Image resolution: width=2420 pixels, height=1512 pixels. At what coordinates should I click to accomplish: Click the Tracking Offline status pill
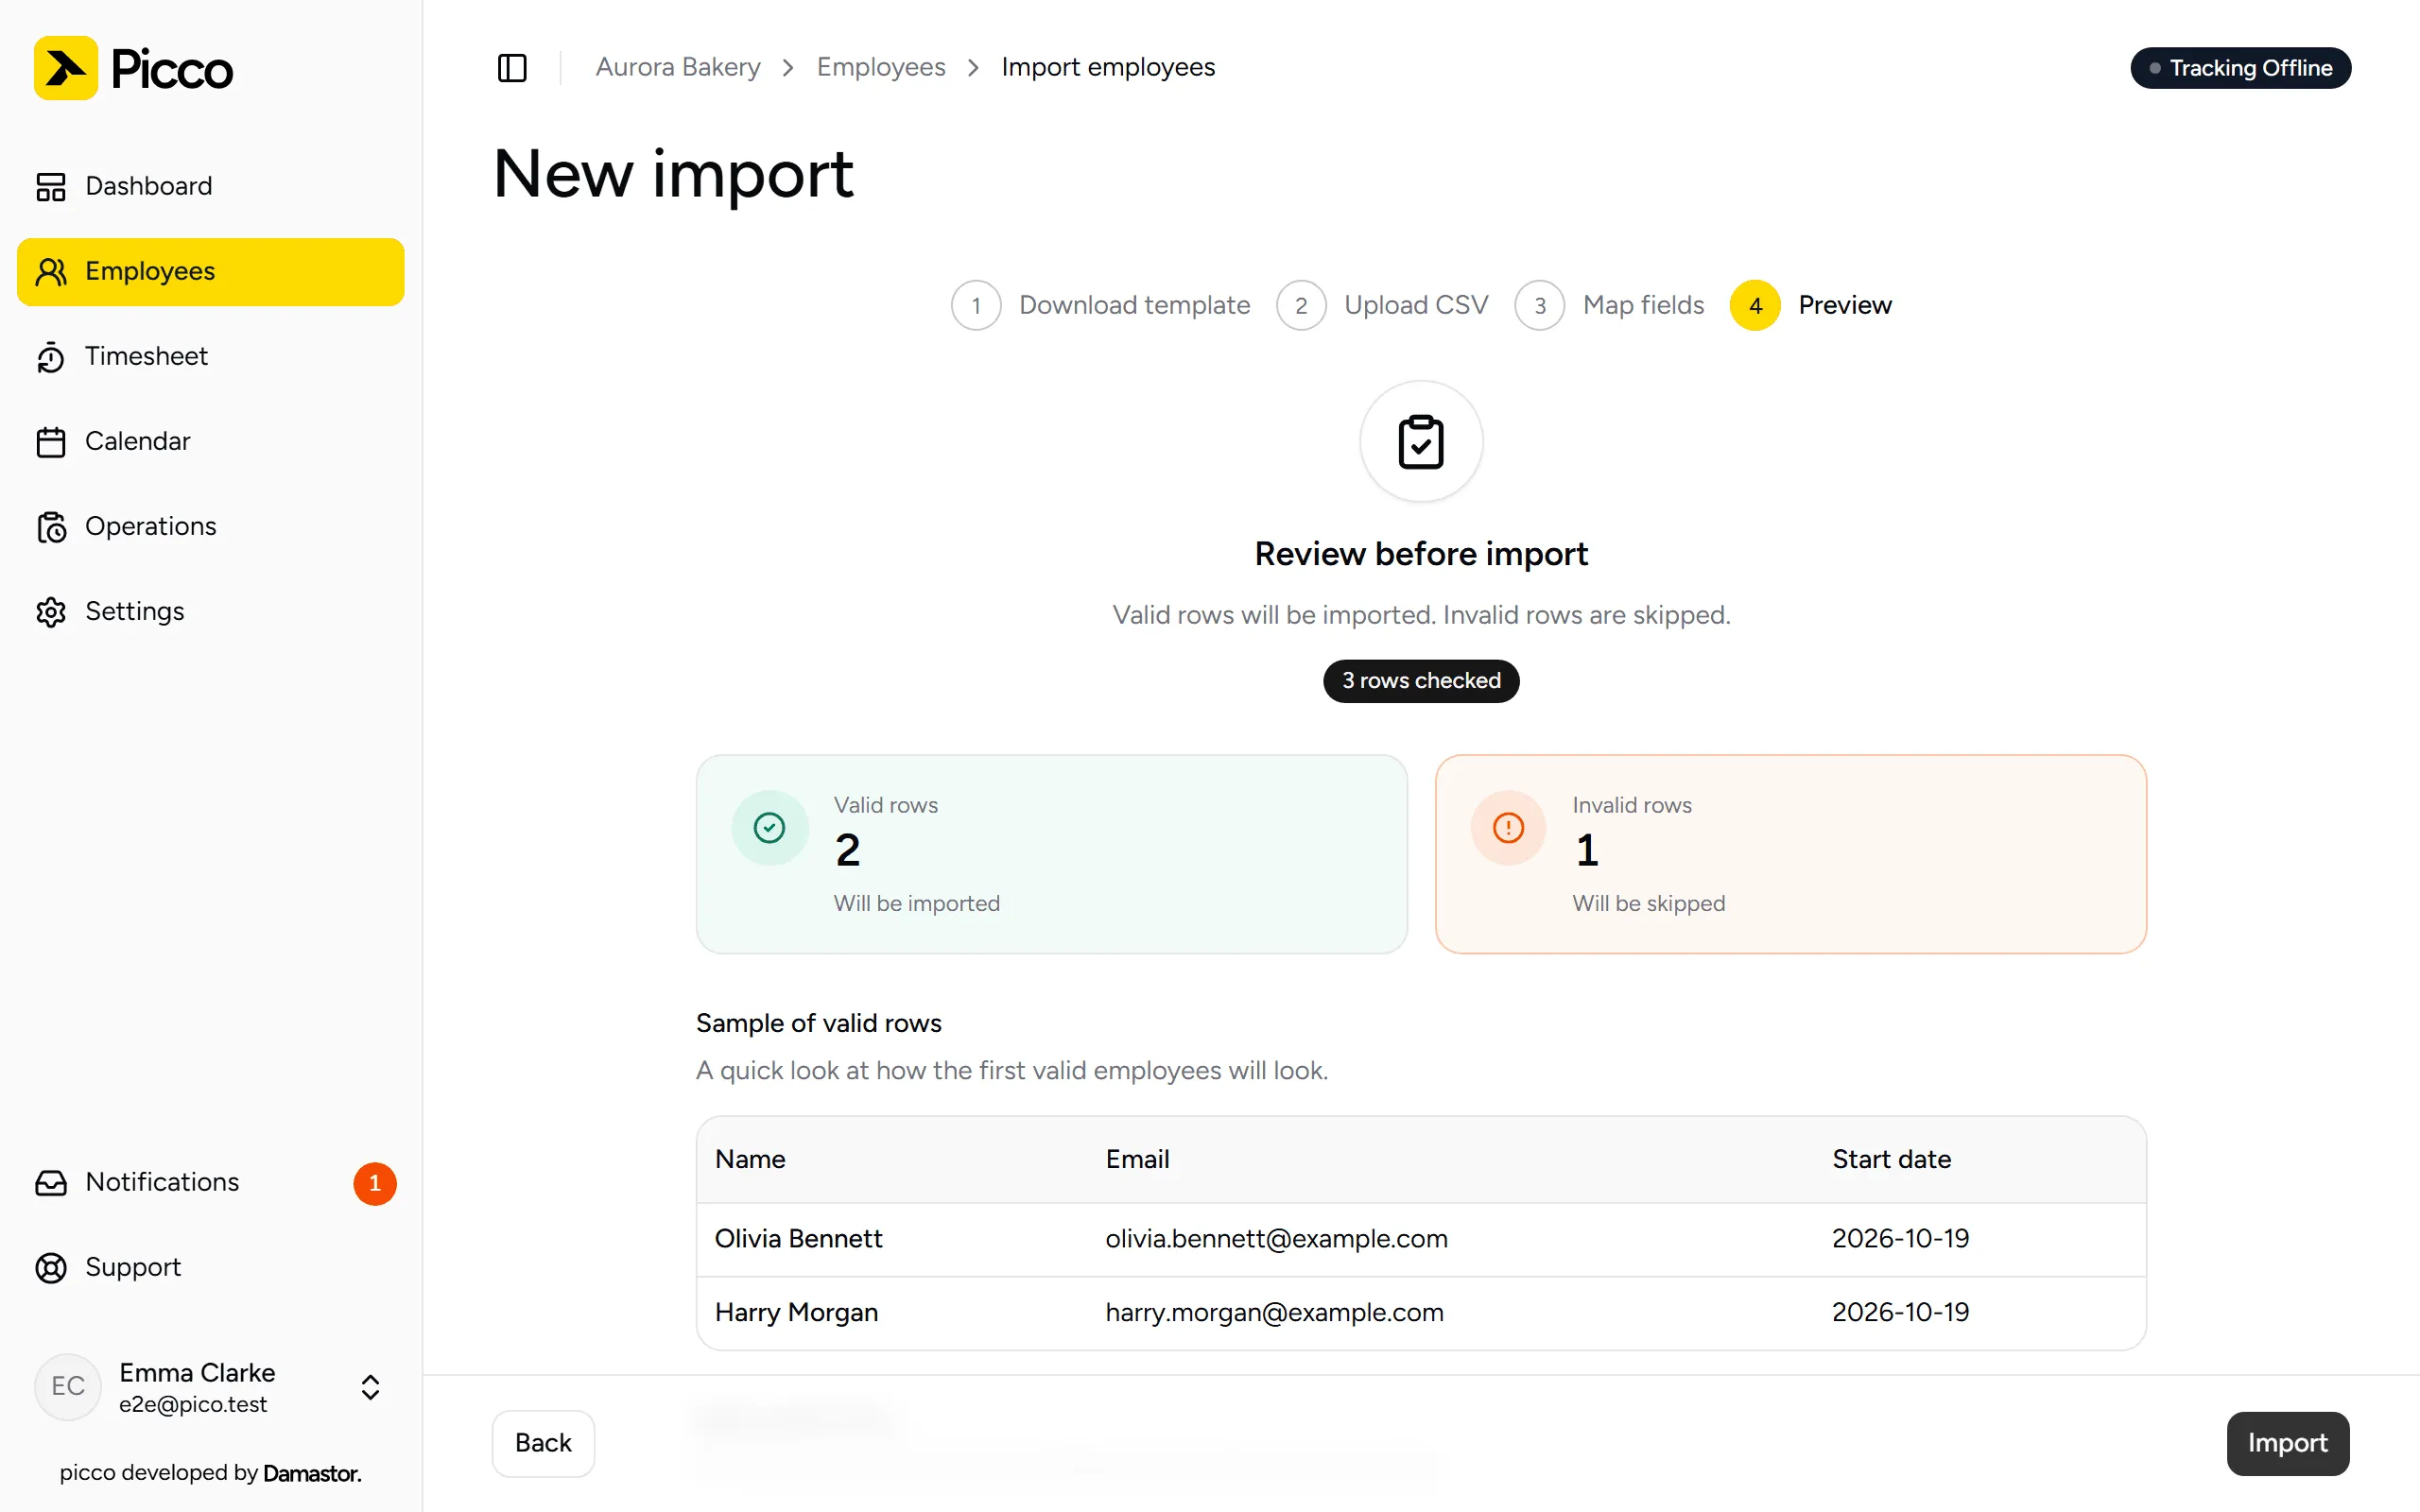(x=2241, y=68)
